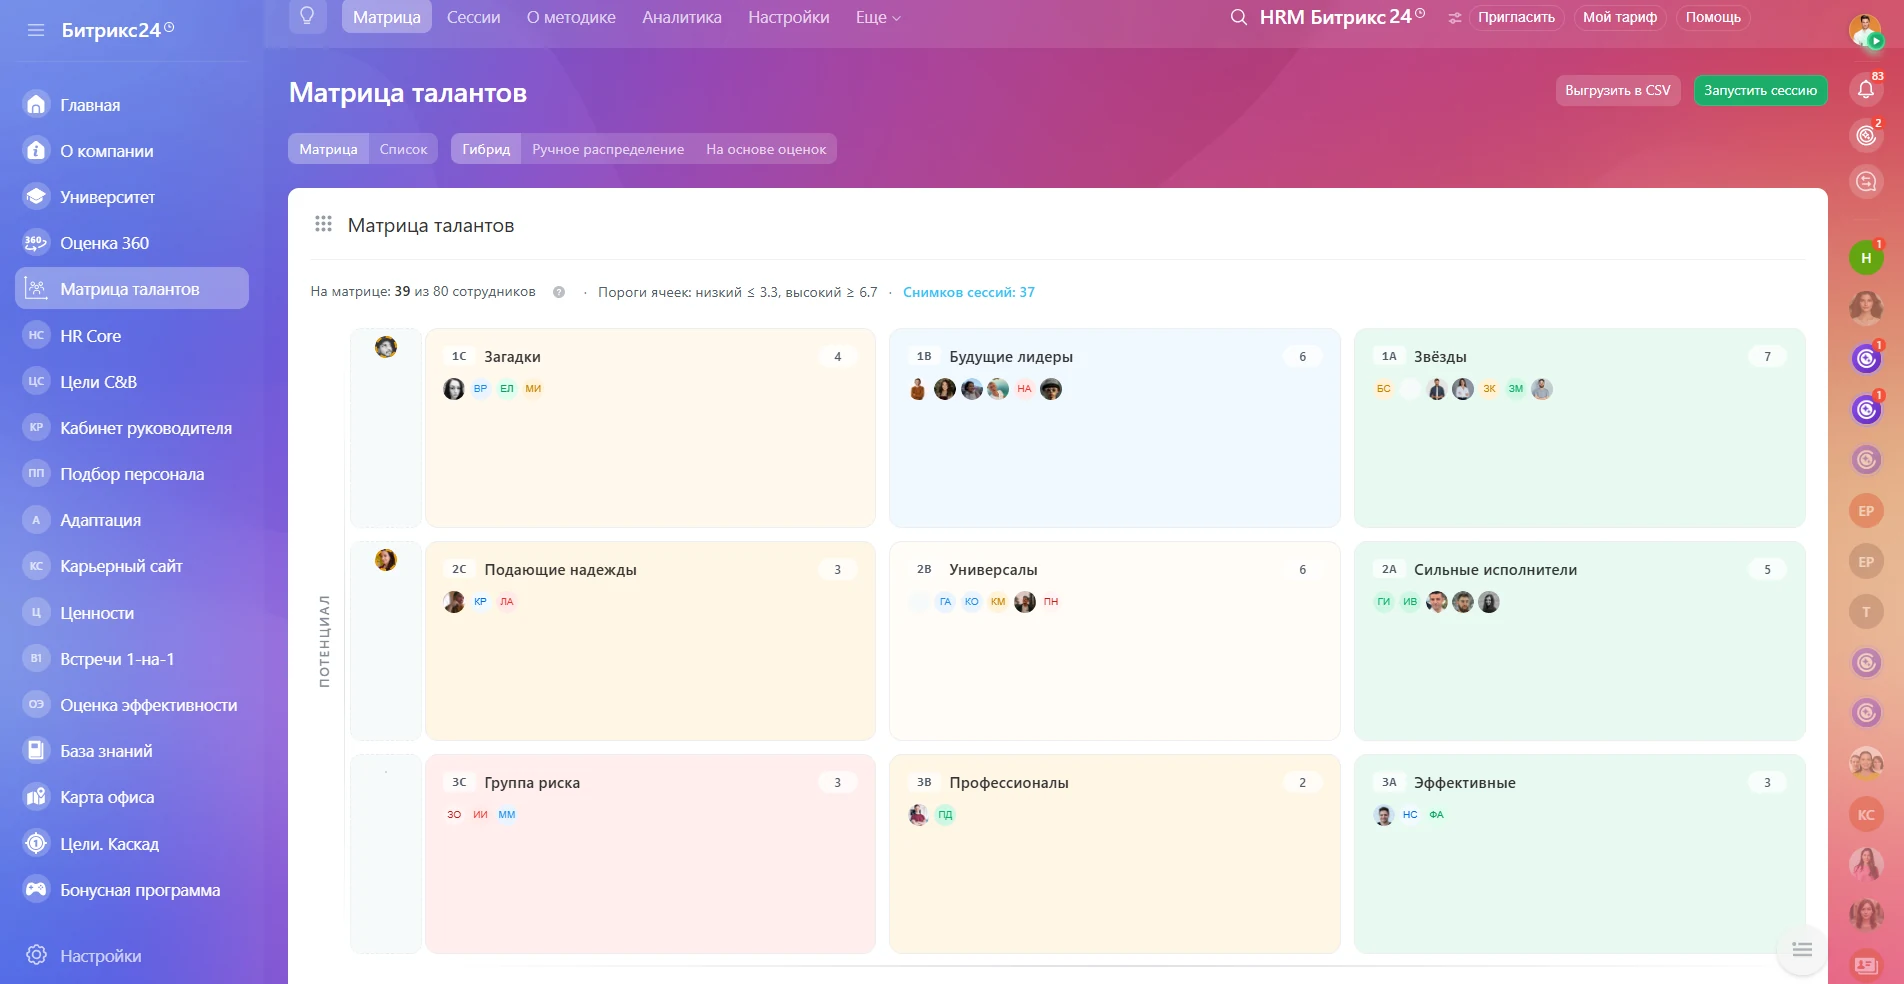Open search via magnifier icon
Image resolution: width=1904 pixels, height=984 pixels.
point(1238,17)
